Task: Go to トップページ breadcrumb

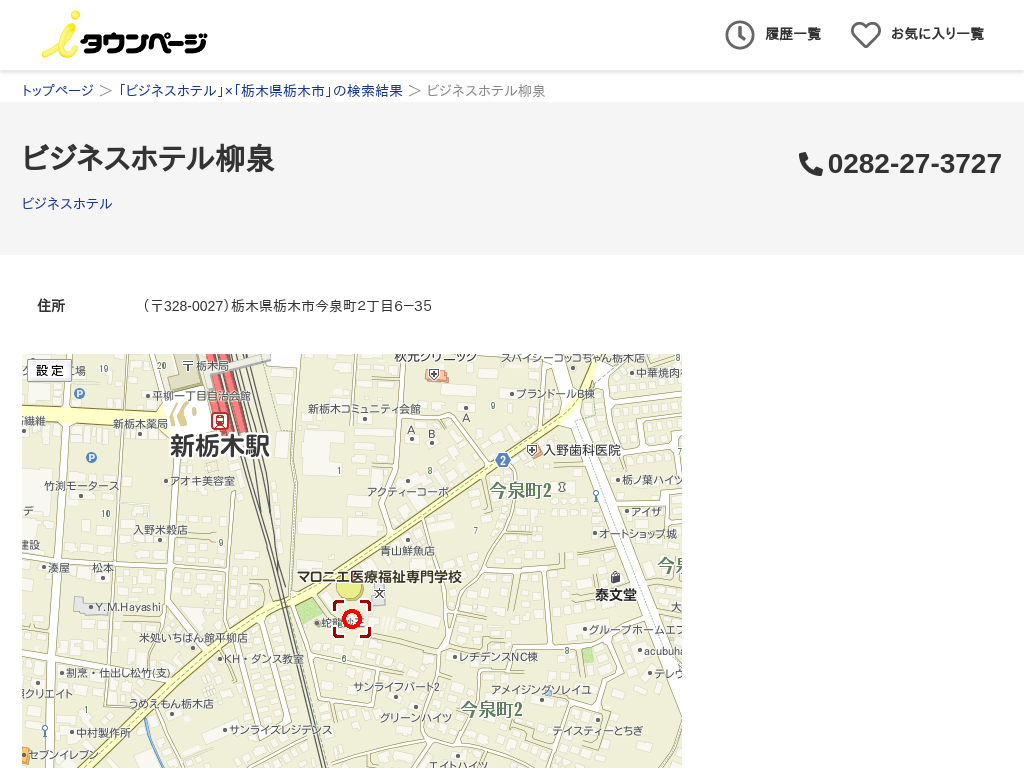Action: 57,91
